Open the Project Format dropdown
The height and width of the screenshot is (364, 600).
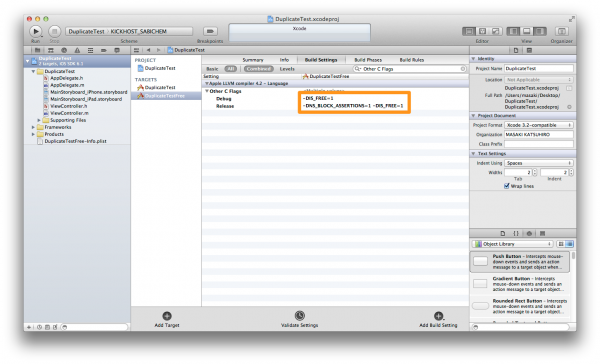[539, 125]
